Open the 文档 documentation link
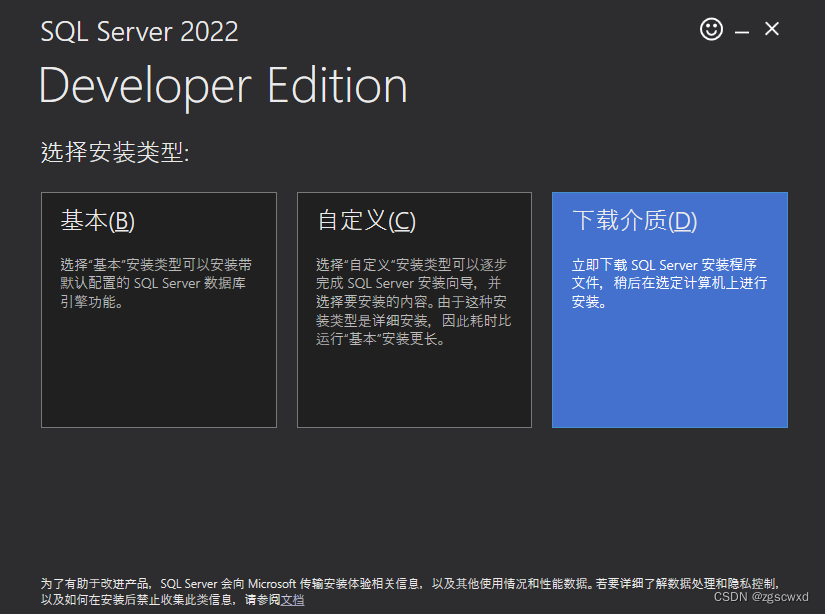This screenshot has height=614, width=825. point(293,600)
